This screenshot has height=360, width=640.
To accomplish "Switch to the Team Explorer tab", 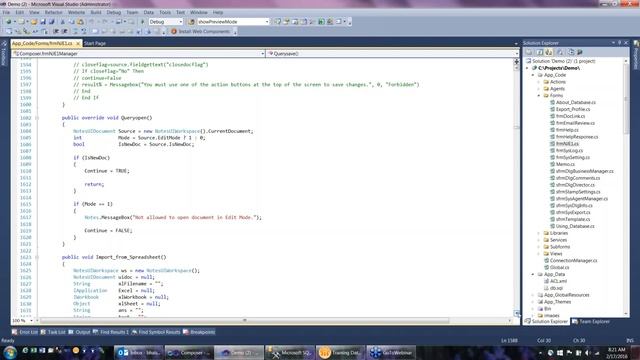I will tap(591, 322).
